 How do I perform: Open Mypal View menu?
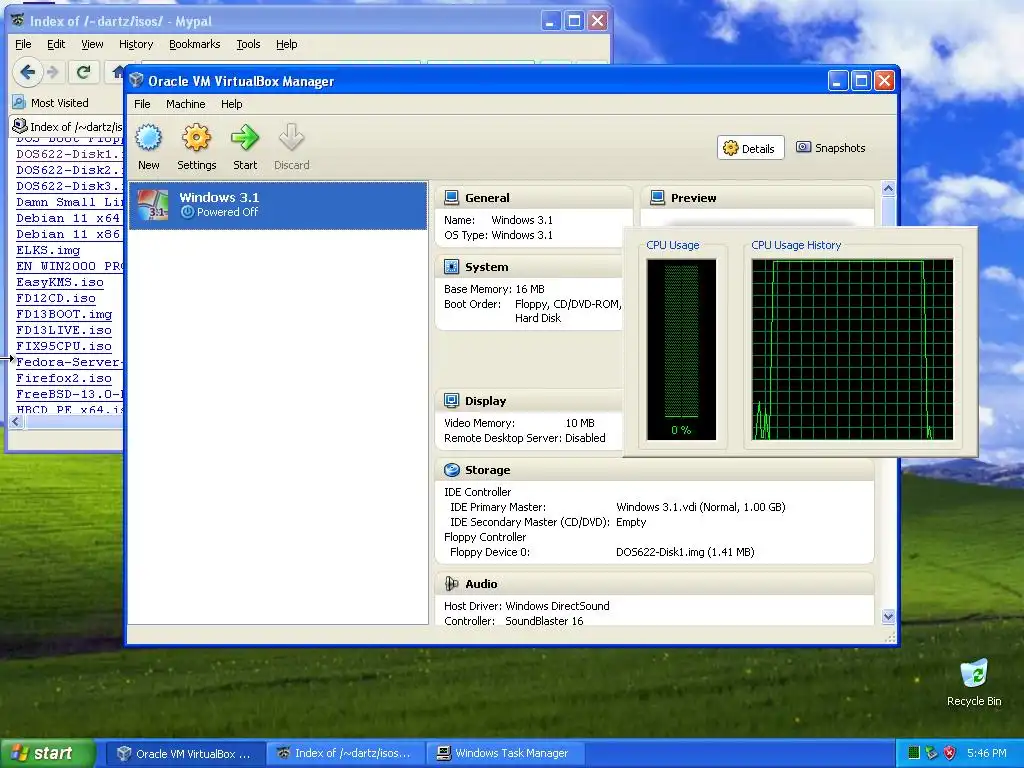(92, 44)
